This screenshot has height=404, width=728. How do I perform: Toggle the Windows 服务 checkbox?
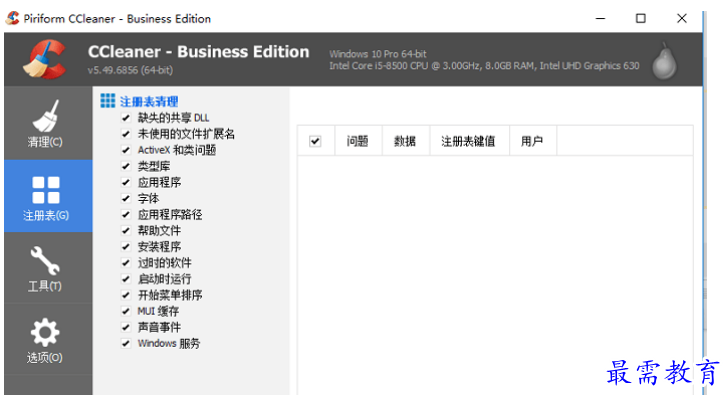(x=125, y=343)
